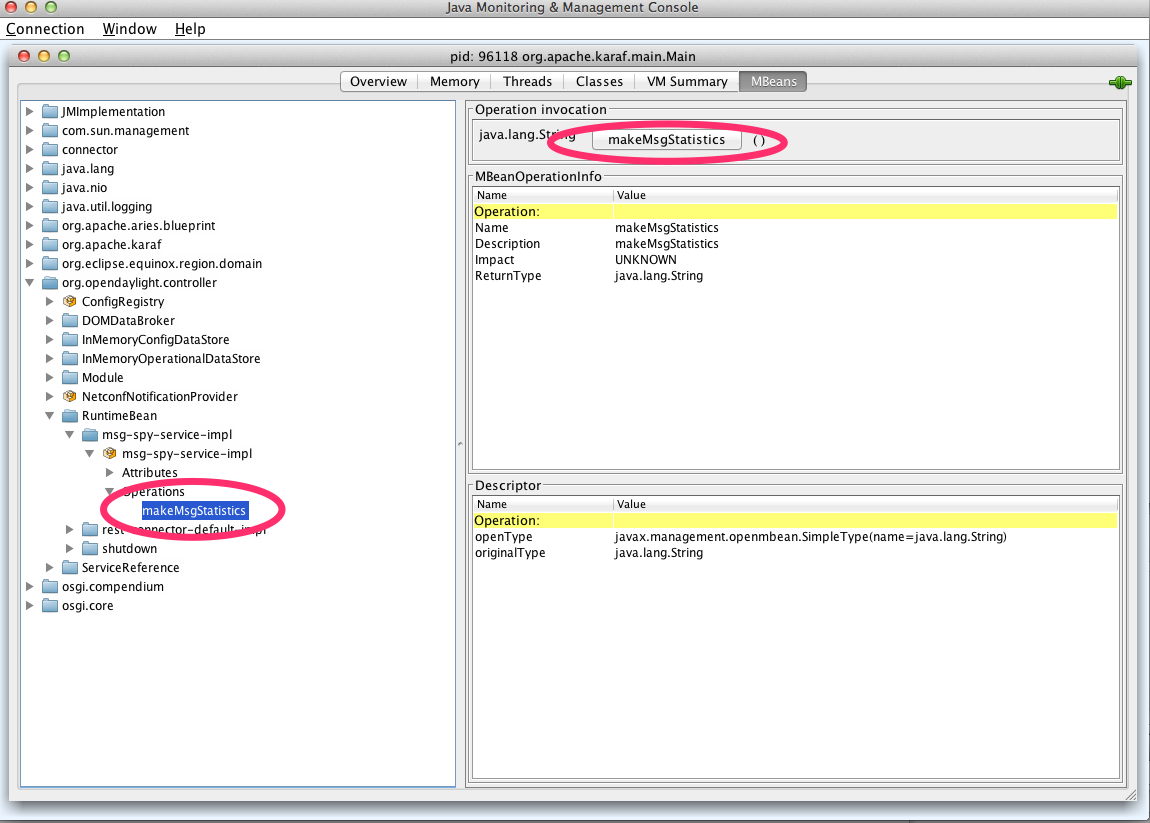This screenshot has width=1150, height=823.
Task: Click the org.apache.aries.blueprint folder icon
Action: click(50, 226)
